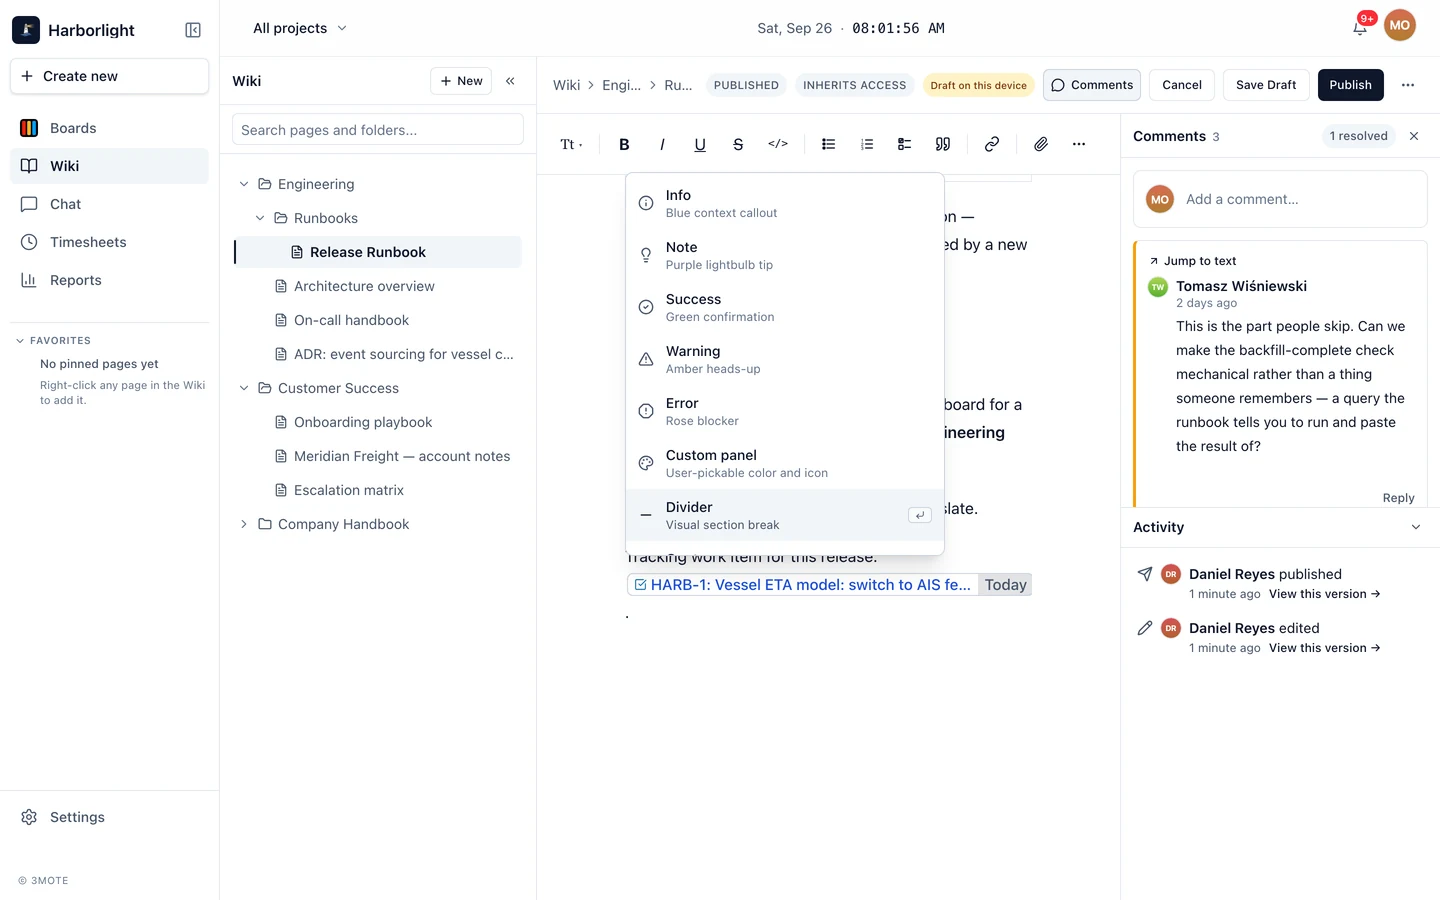1440x900 pixels.
Task: Choose the Info callout option
Action: coord(785,203)
